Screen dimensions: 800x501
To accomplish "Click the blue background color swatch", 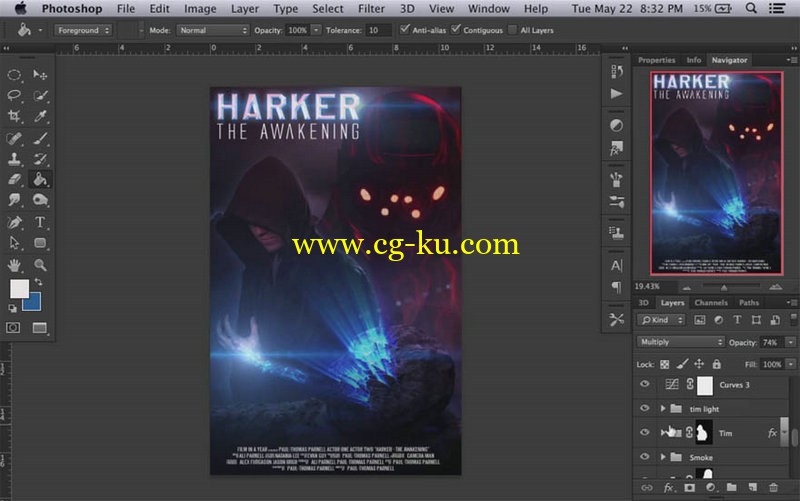I will pos(34,302).
